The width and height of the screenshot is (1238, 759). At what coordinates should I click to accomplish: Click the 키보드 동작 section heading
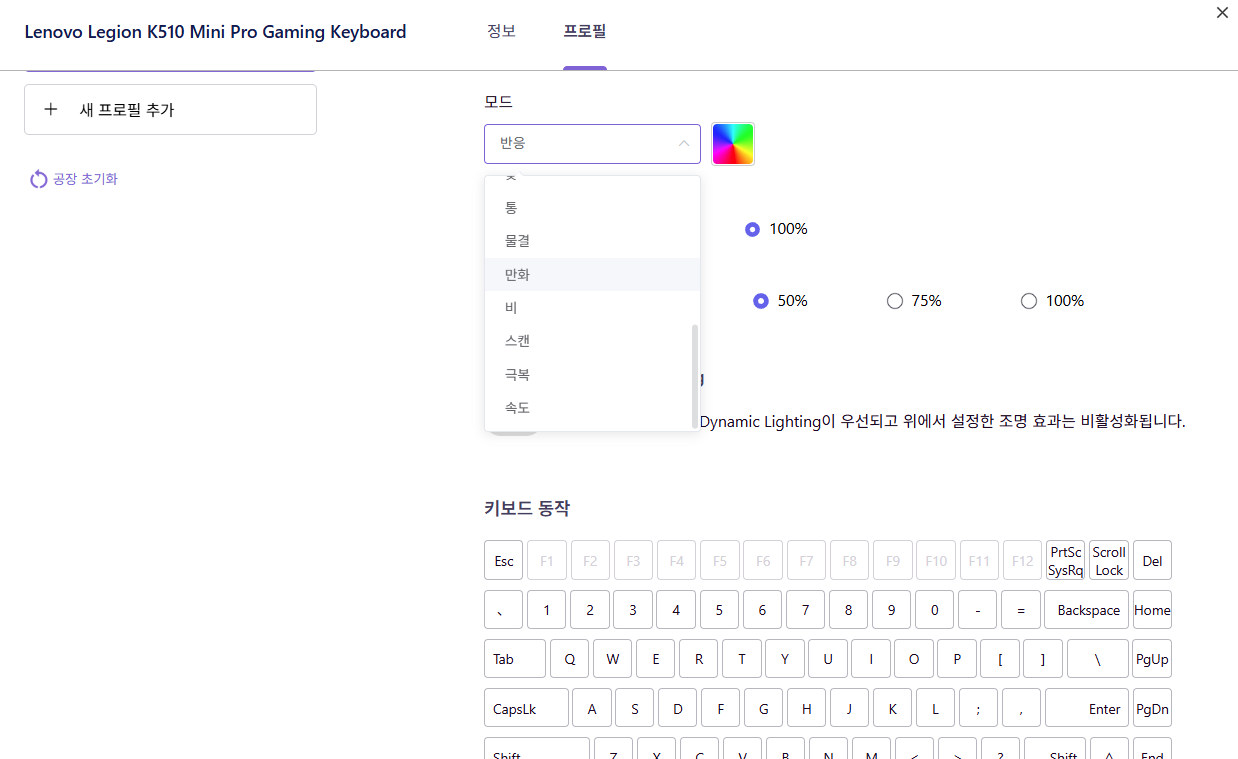(x=526, y=508)
